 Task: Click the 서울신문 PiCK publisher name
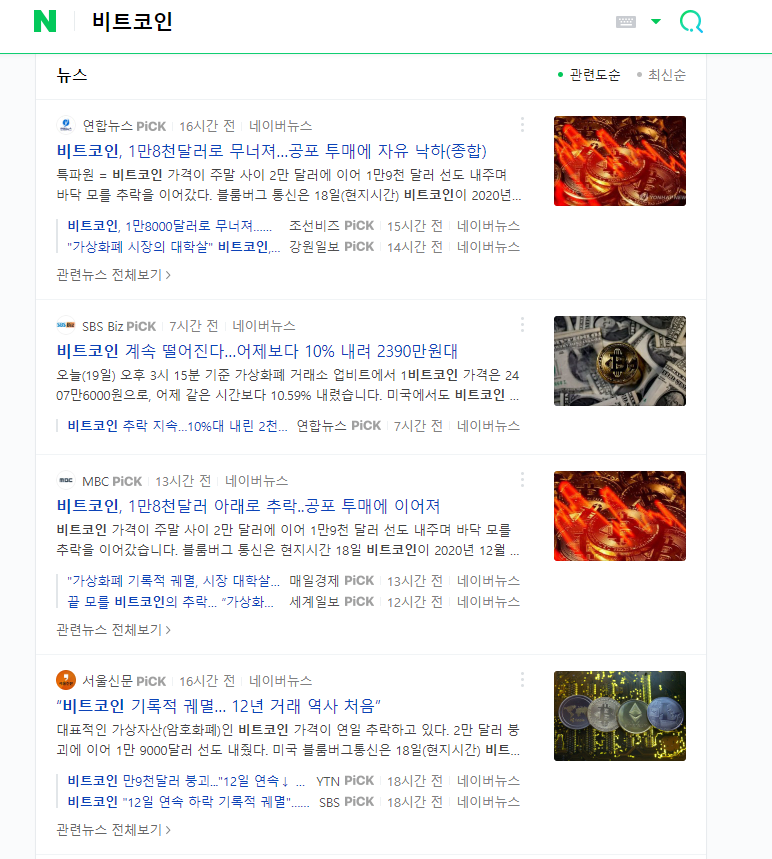pos(124,681)
